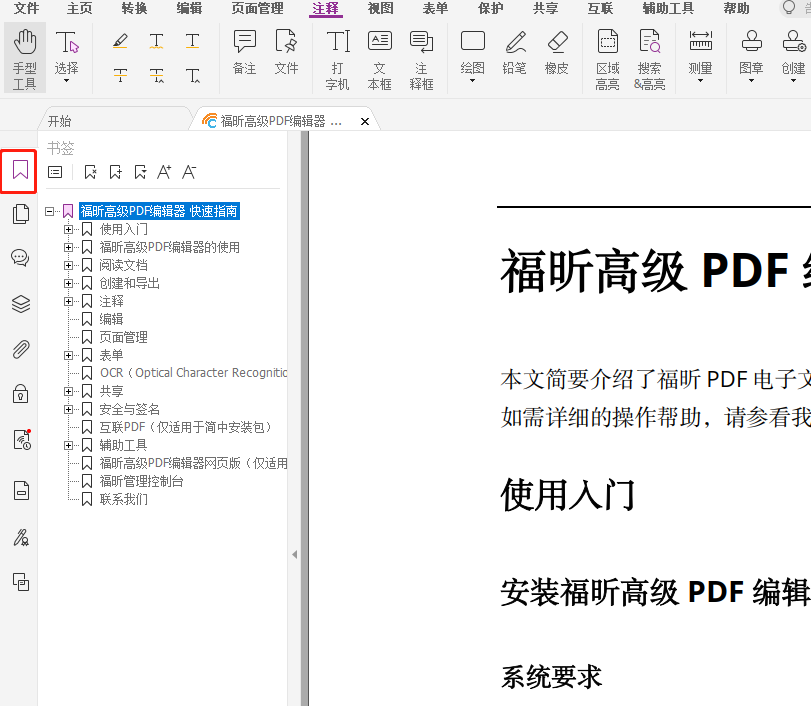Toggle the 书签 bookmarks panel closed

18,171
